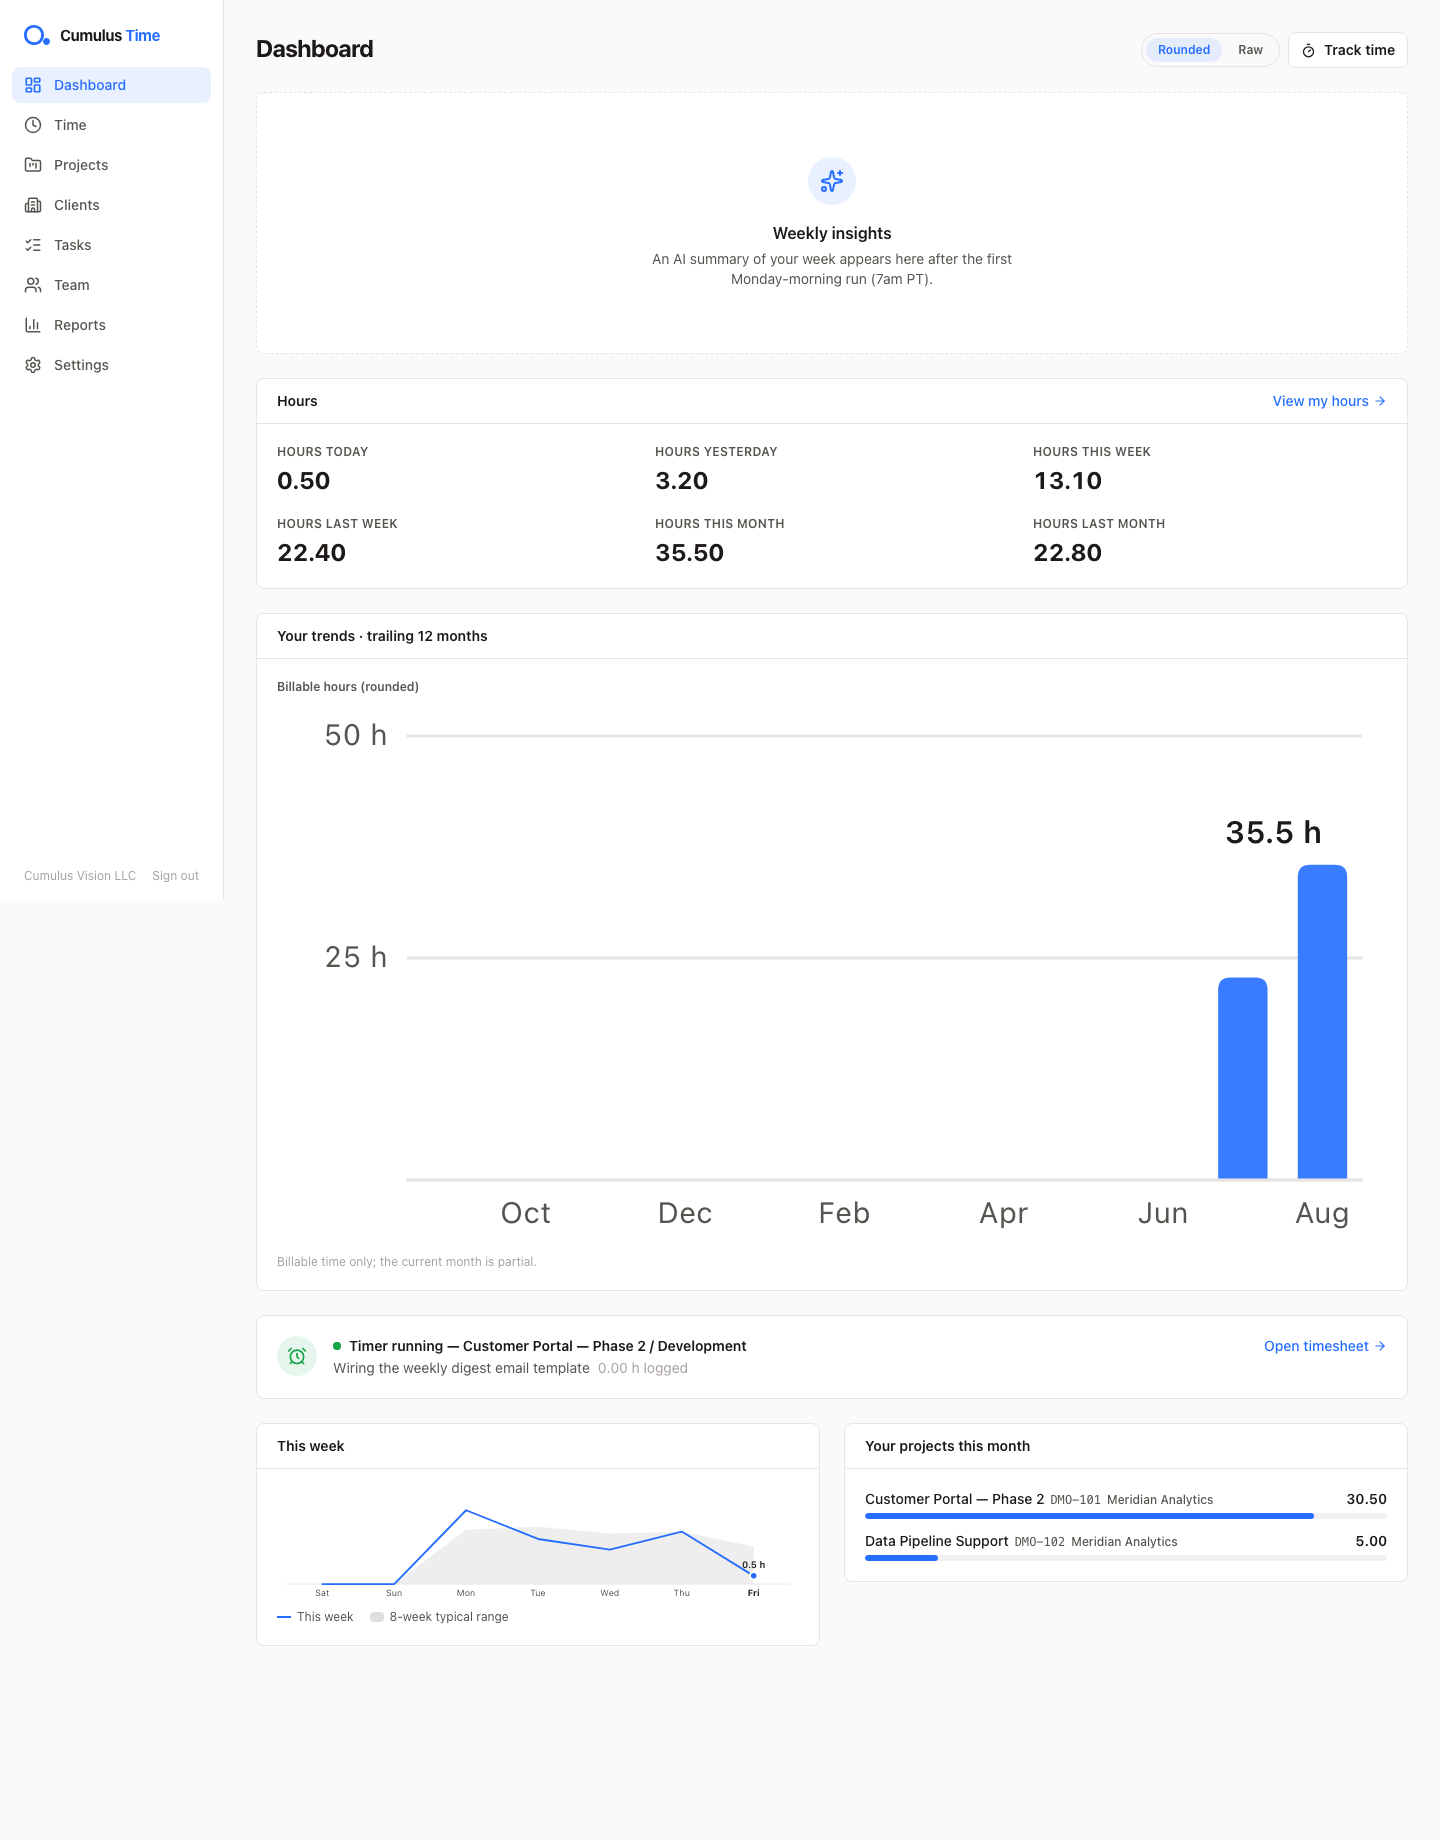Switch hours display to Raw
1440x1840 pixels.
click(x=1250, y=50)
